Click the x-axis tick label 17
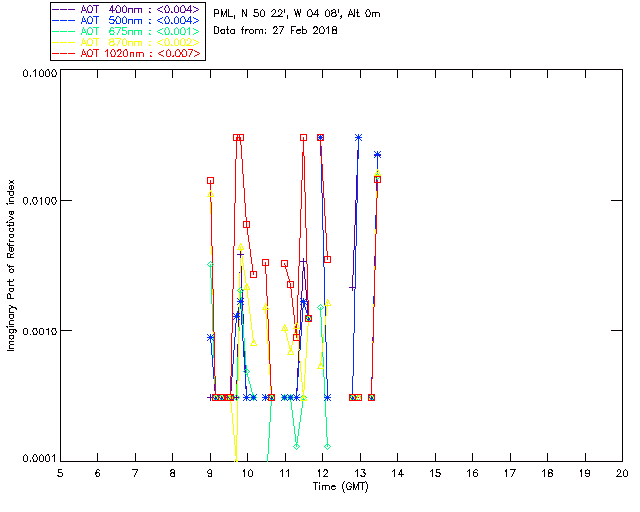640x512 pixels. (x=510, y=473)
